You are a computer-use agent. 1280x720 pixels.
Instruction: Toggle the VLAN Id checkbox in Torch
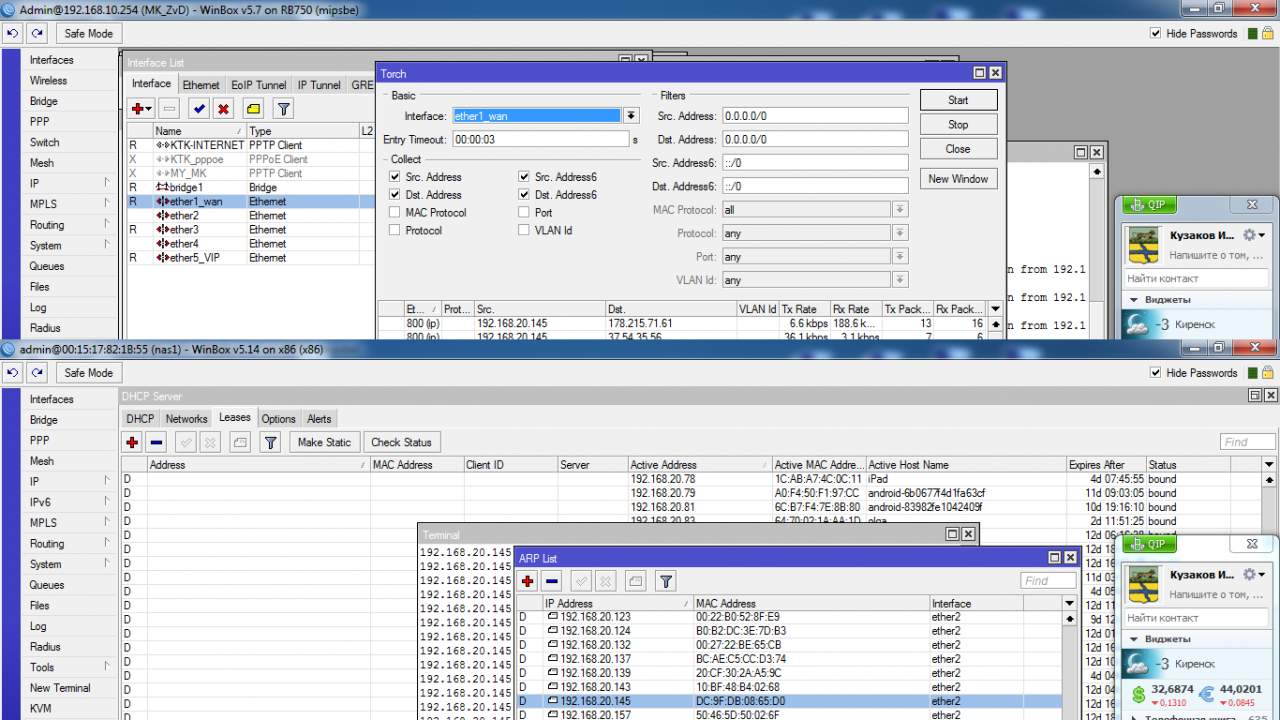pyautogui.click(x=524, y=231)
